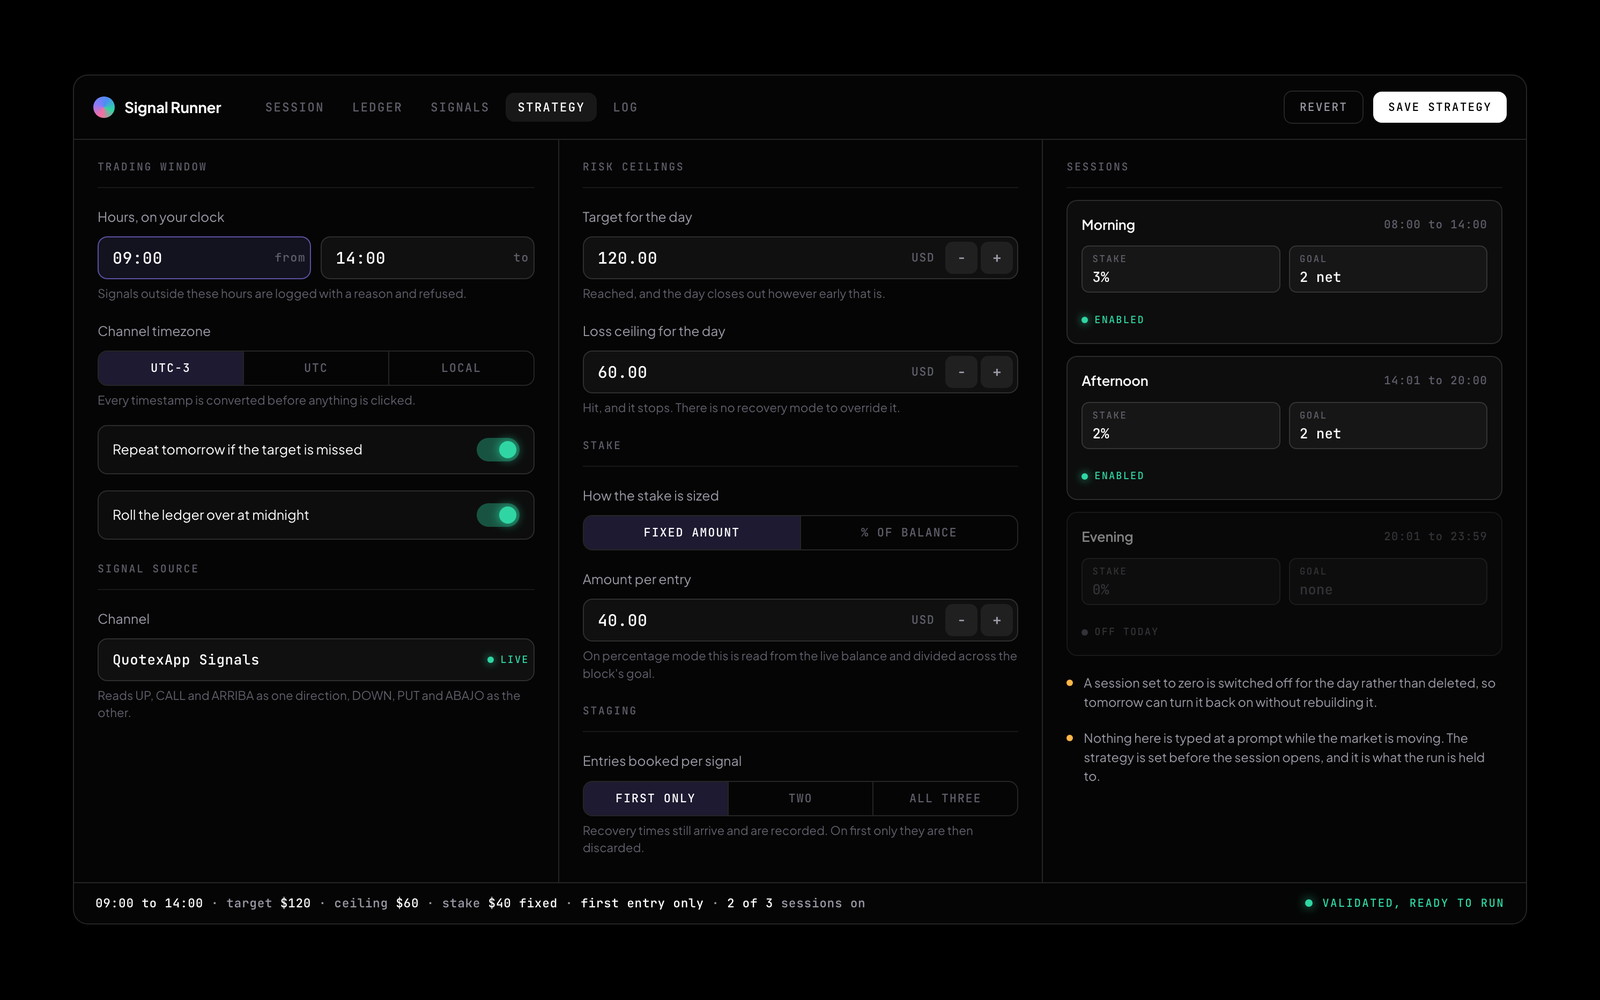Select the Strategy tab
Screen dimensions: 1600x1000
[551, 107]
